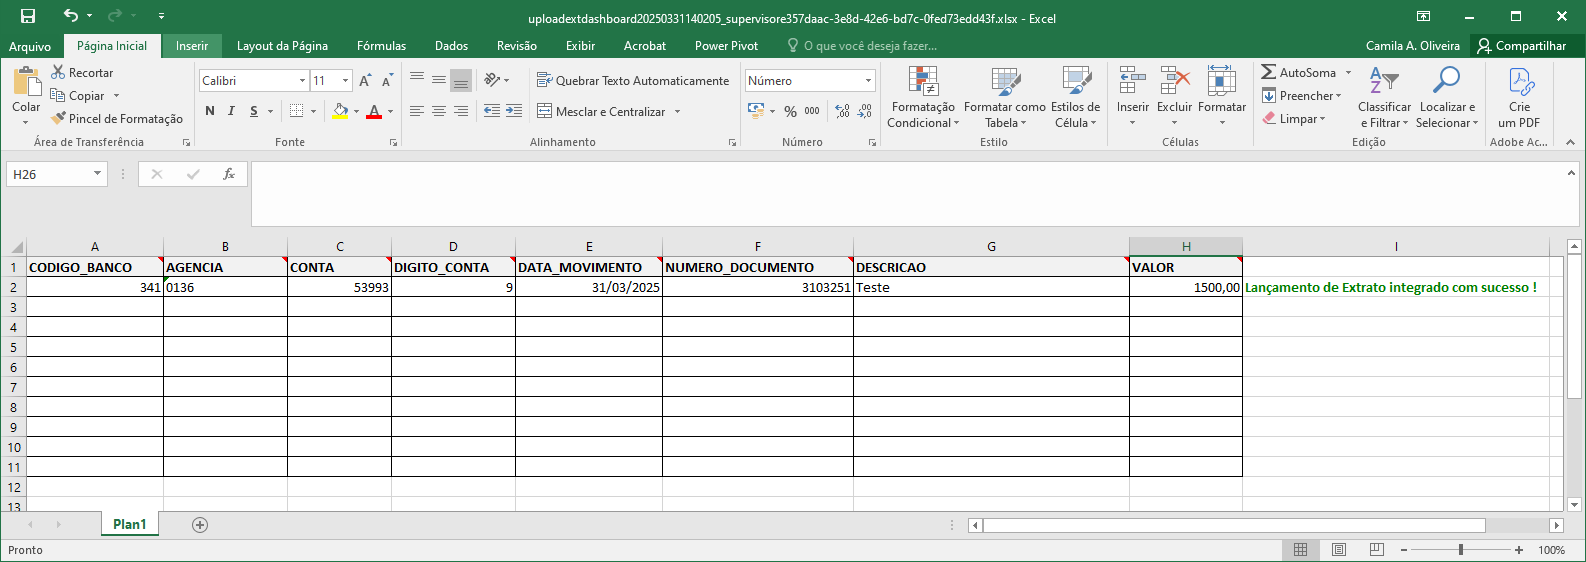The height and width of the screenshot is (562, 1586).
Task: Open the Calibri font name dropdown
Action: click(x=302, y=80)
